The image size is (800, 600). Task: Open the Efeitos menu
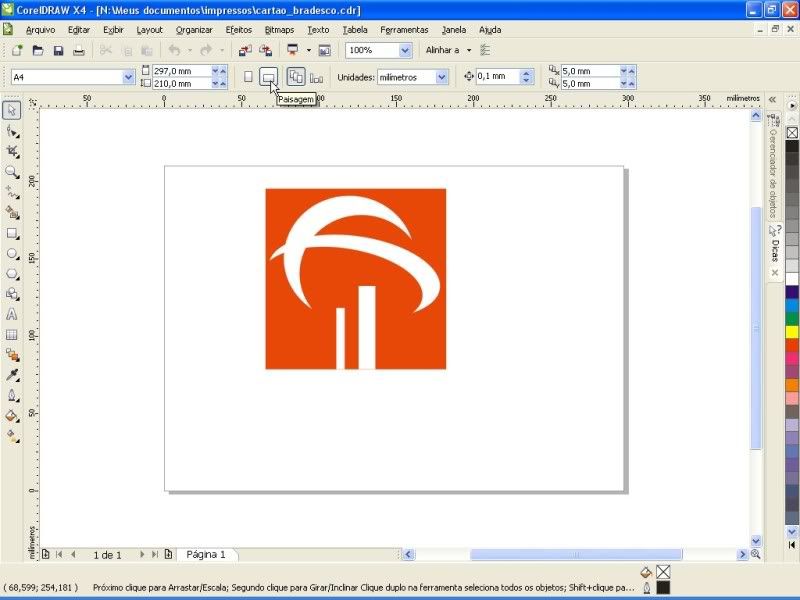pos(239,30)
